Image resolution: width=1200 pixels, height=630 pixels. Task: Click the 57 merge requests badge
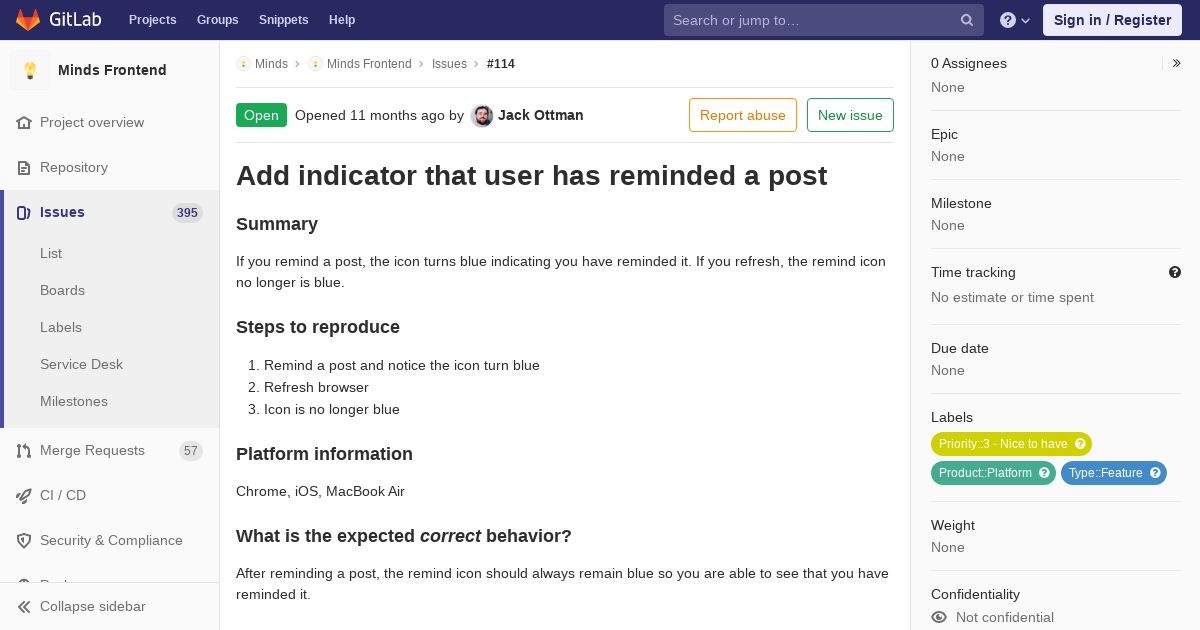click(x=191, y=450)
